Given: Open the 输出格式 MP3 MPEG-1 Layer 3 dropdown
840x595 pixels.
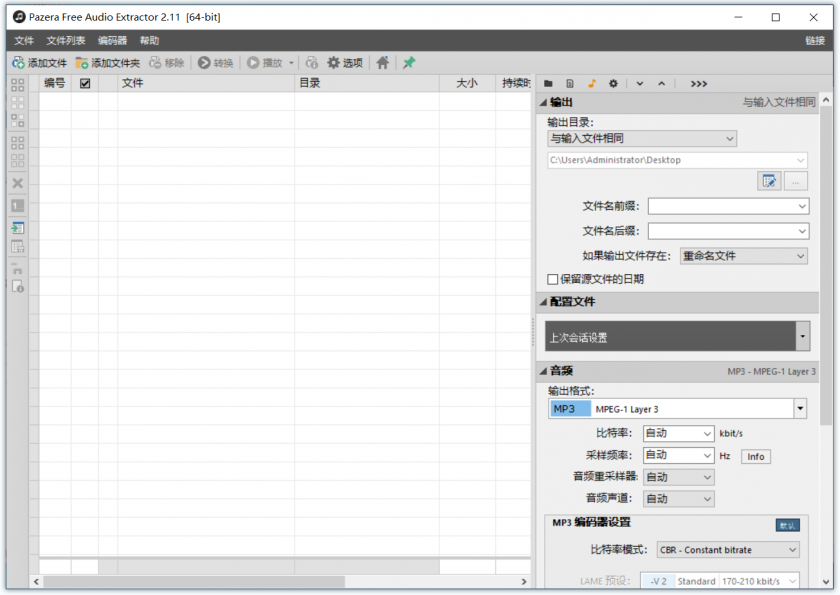Looking at the screenshot, I should pyautogui.click(x=677, y=409).
